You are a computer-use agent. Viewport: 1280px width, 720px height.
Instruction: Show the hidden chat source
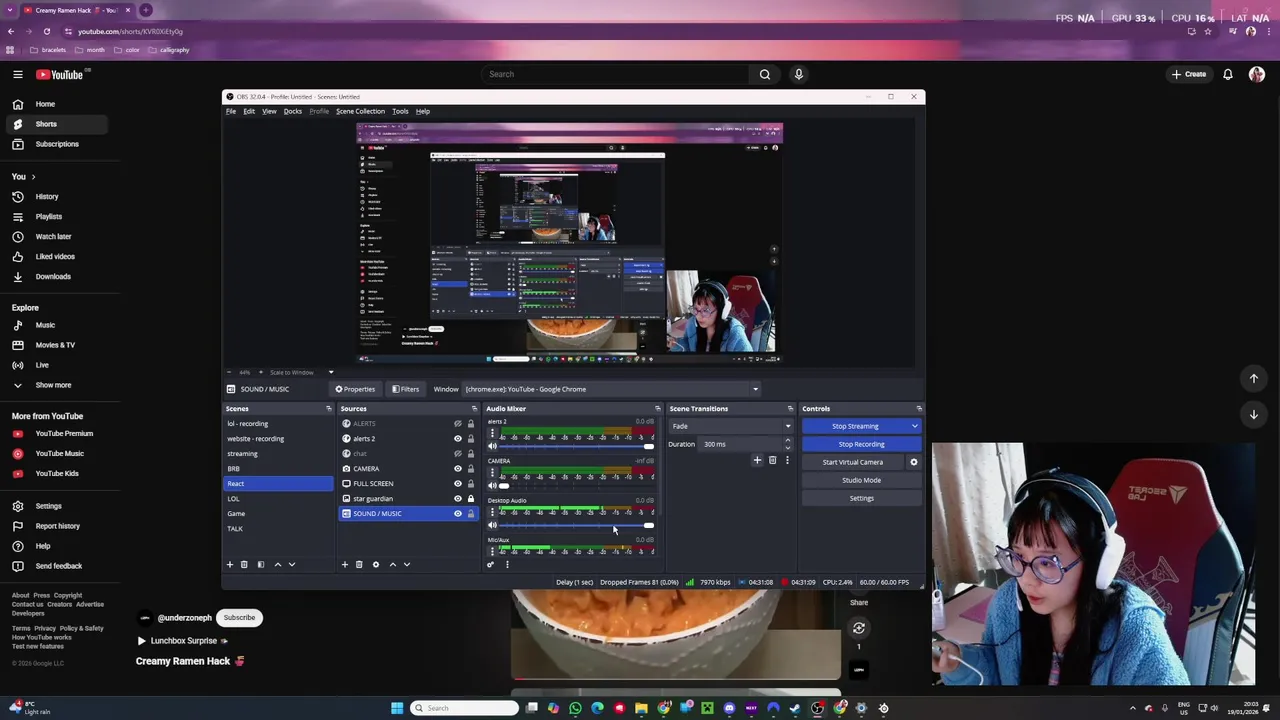[458, 453]
